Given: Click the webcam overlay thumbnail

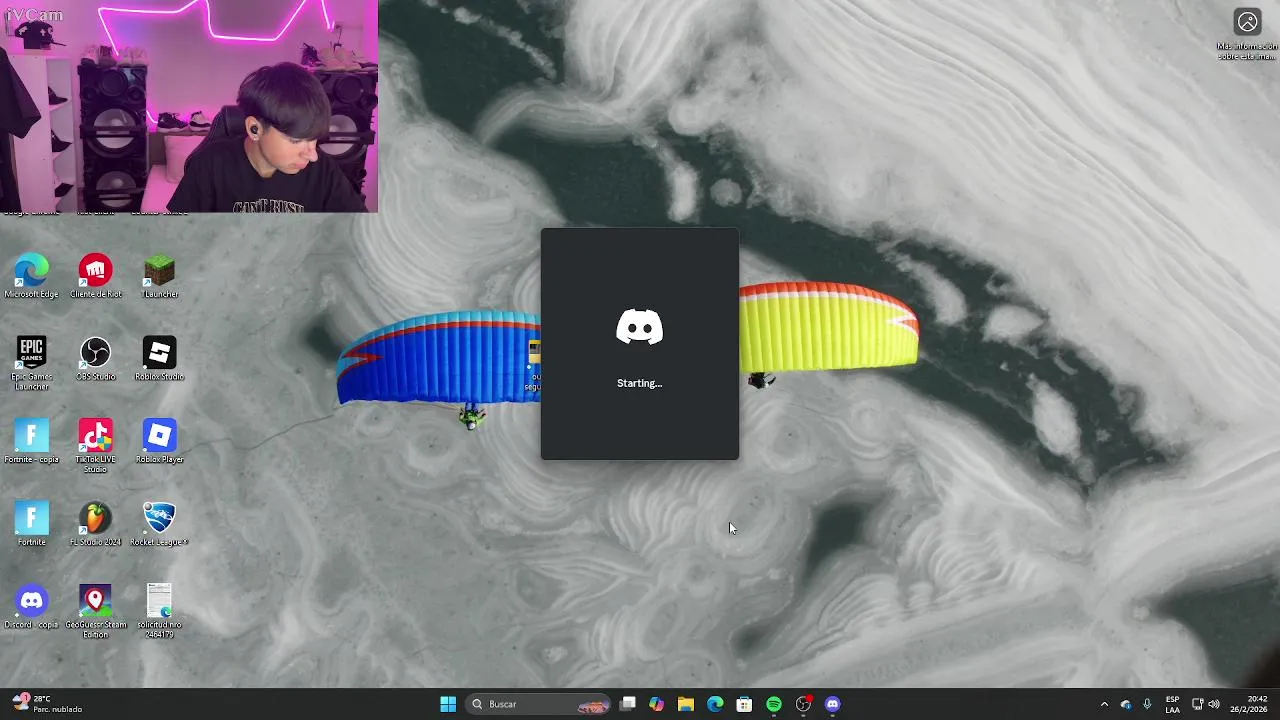Looking at the screenshot, I should [x=189, y=106].
